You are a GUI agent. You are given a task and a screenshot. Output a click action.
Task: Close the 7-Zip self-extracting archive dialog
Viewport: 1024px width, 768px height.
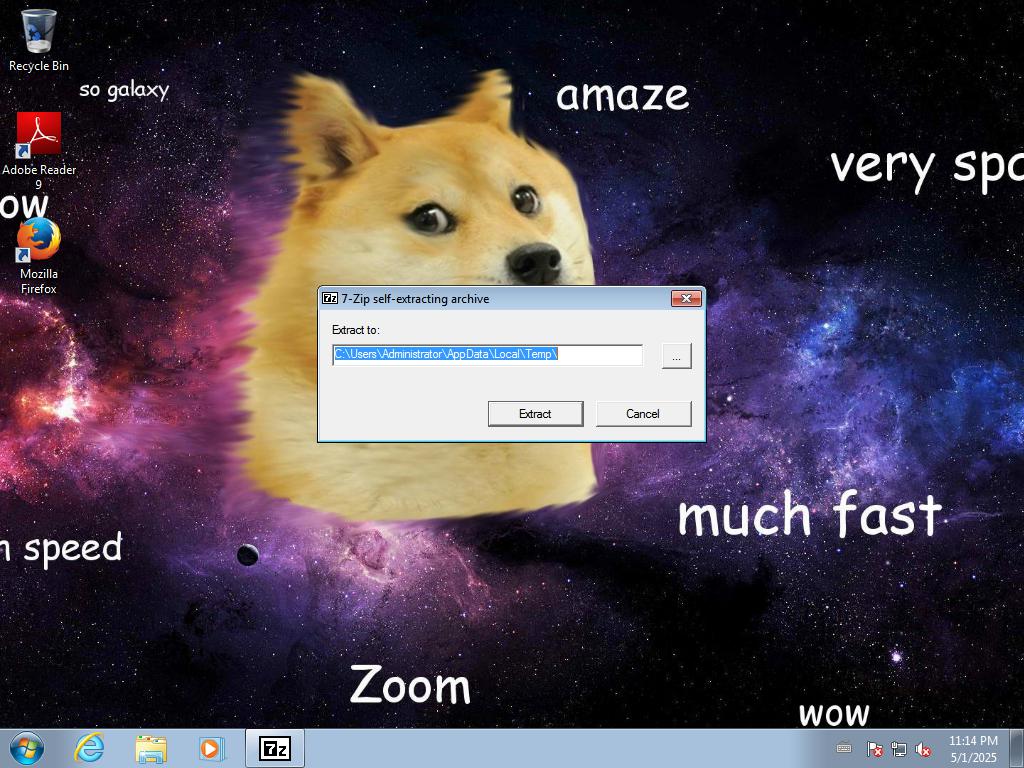[x=686, y=298]
